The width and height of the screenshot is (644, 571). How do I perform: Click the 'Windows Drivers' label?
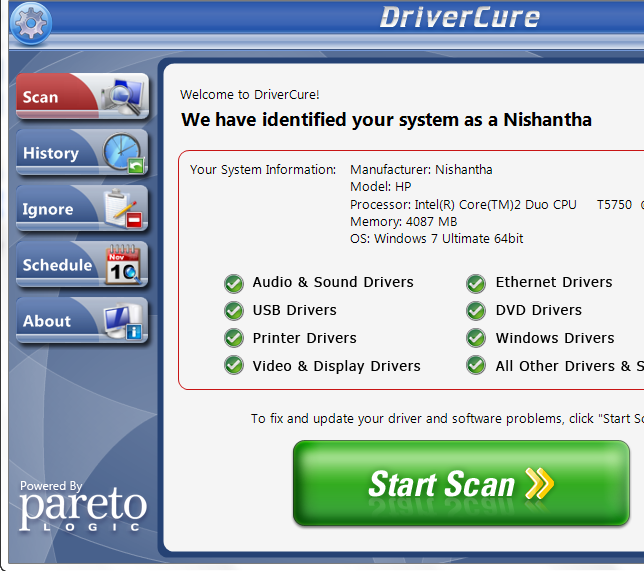click(555, 338)
